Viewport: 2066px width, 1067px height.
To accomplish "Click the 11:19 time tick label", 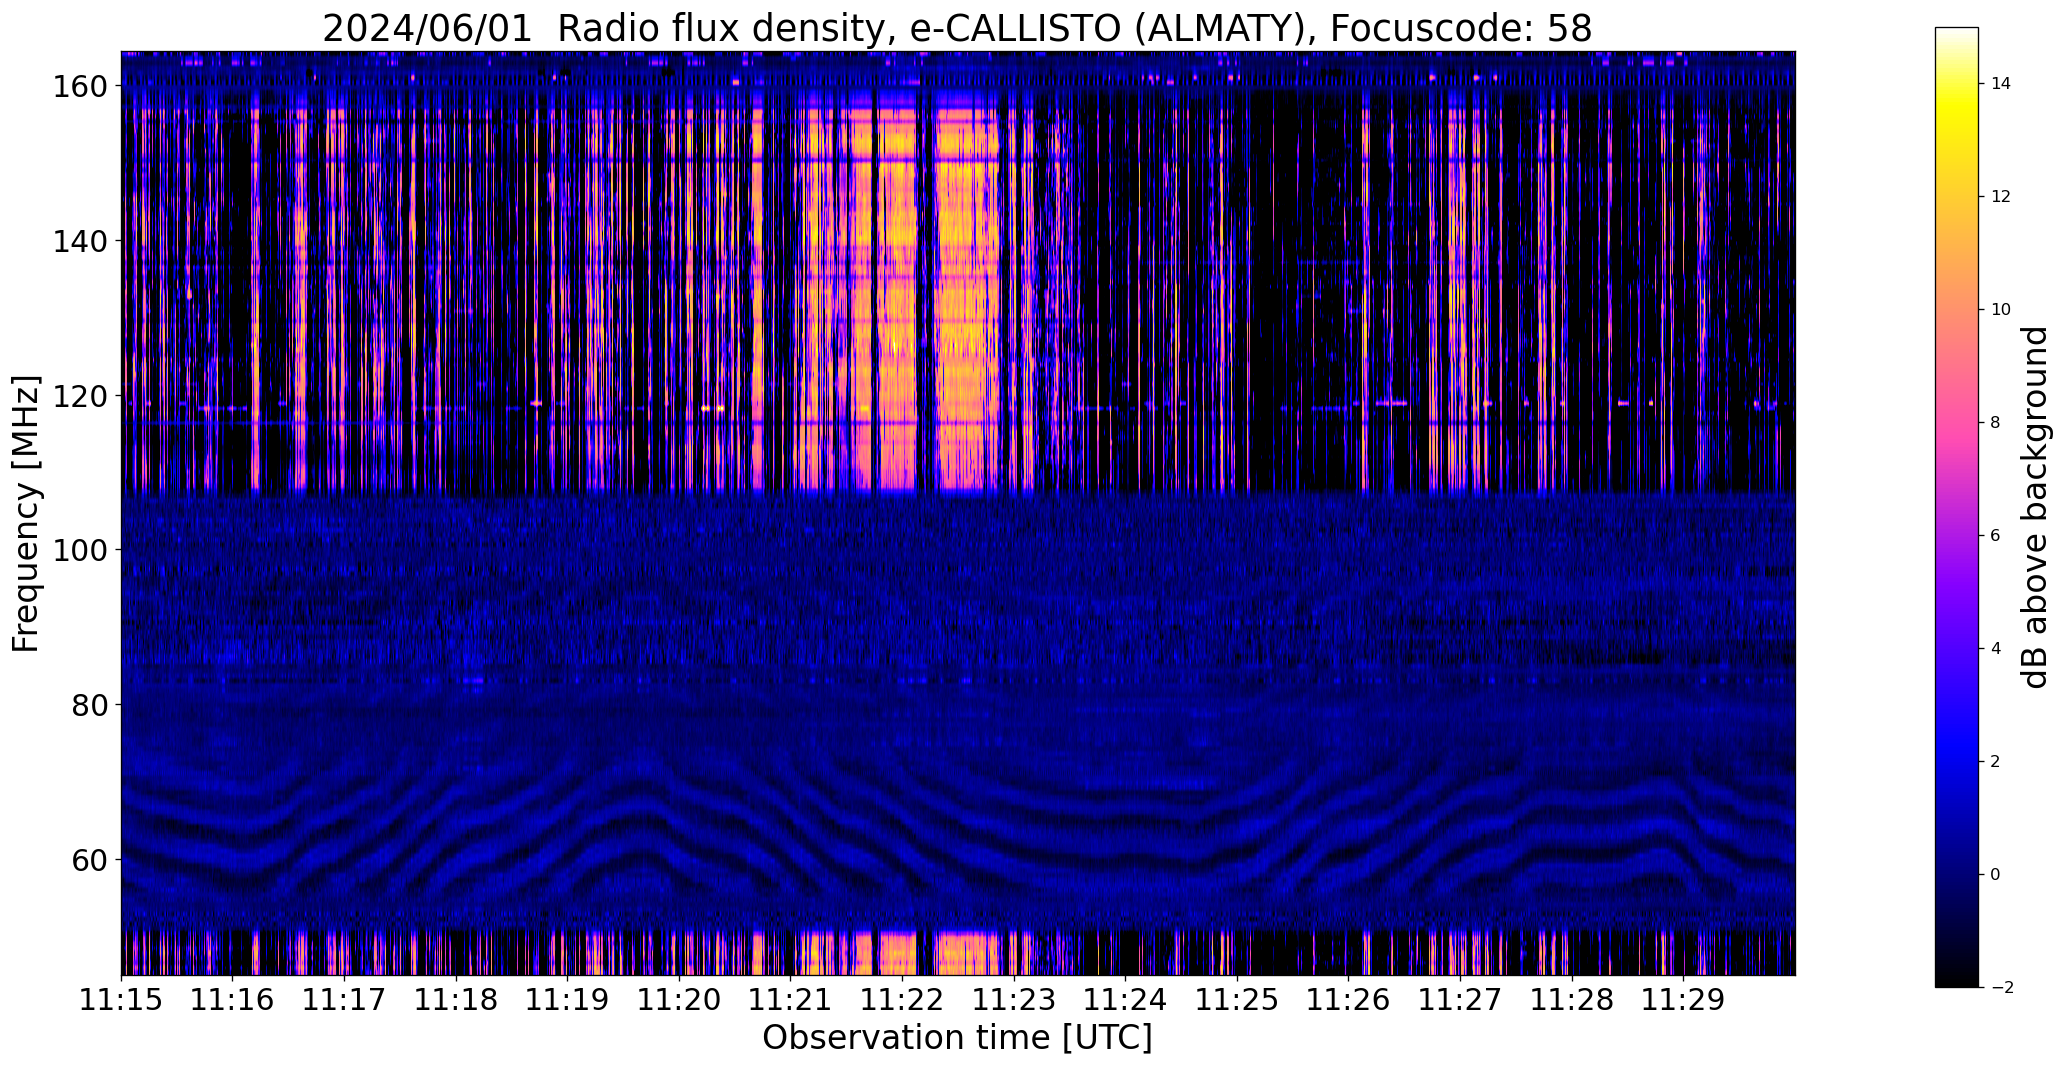I will (x=567, y=999).
